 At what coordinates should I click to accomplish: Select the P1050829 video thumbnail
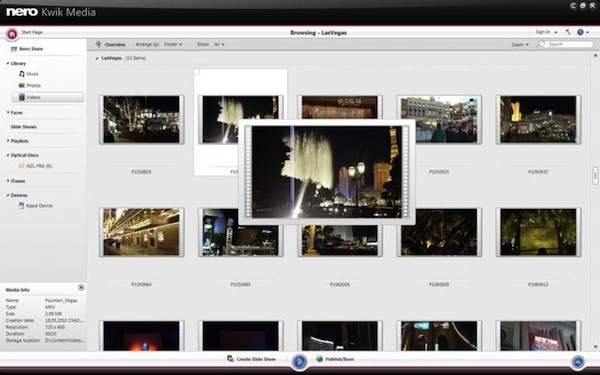tap(142, 119)
